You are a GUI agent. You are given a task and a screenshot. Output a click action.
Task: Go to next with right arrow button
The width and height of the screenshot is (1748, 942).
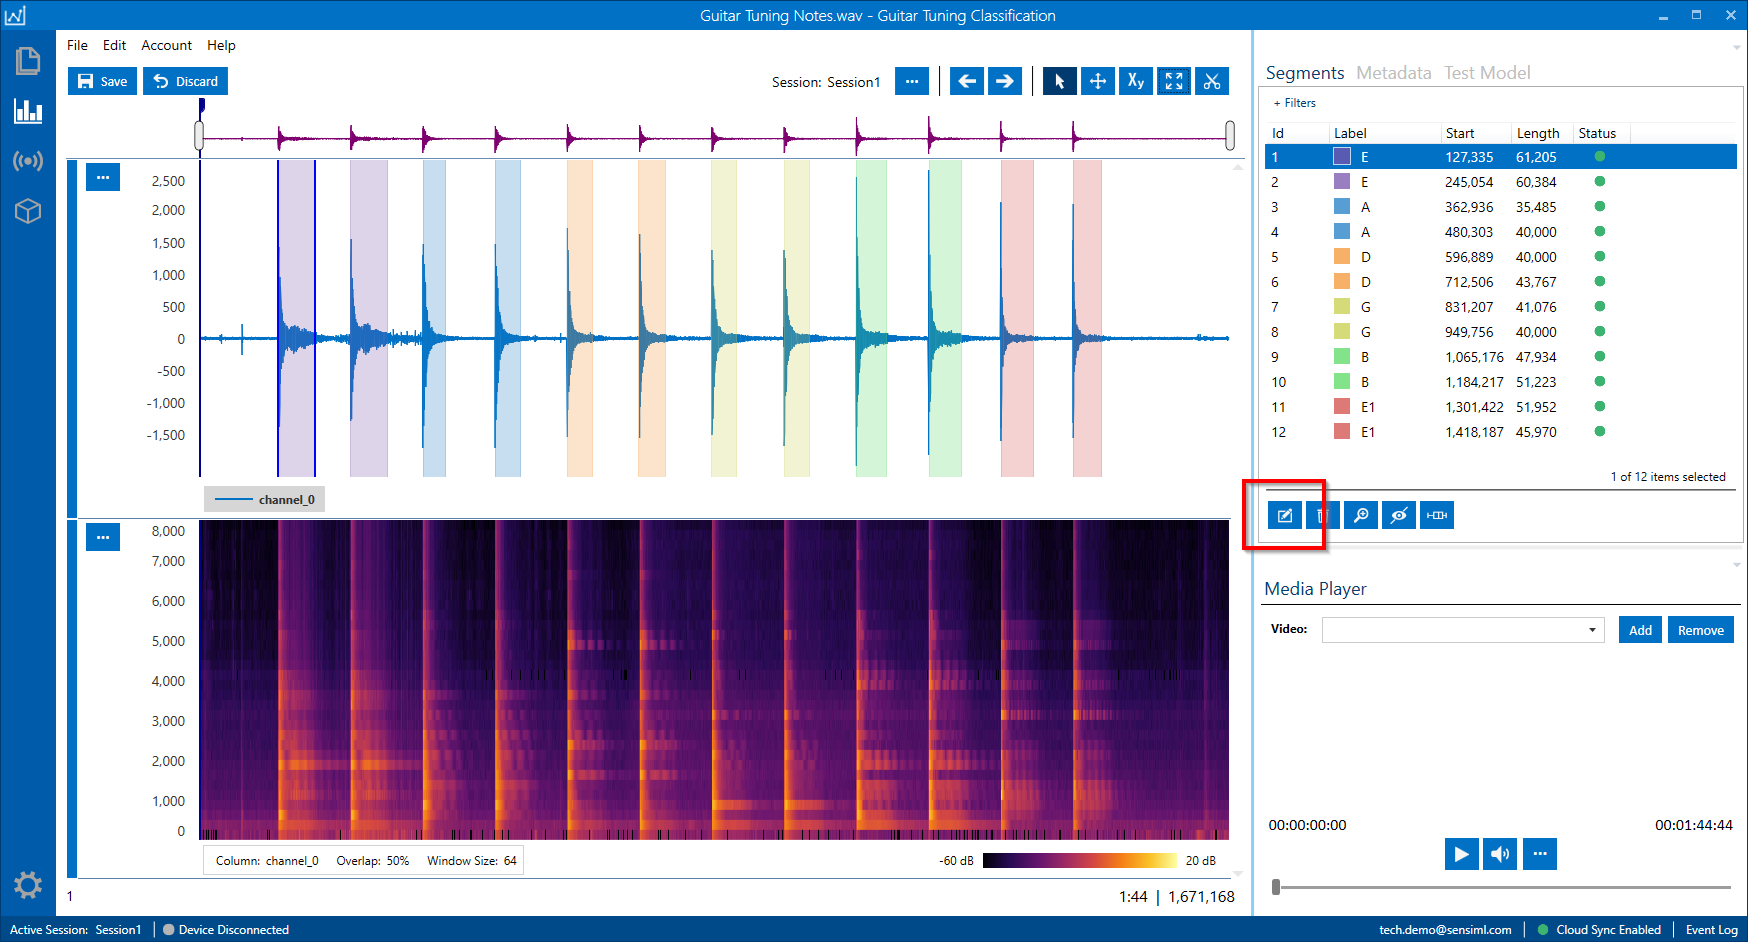coord(1004,81)
